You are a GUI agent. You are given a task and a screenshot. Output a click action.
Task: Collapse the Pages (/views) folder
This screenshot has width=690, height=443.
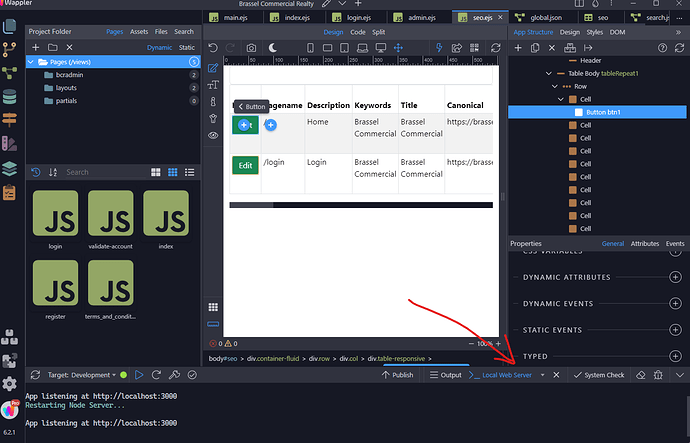tap(31, 62)
